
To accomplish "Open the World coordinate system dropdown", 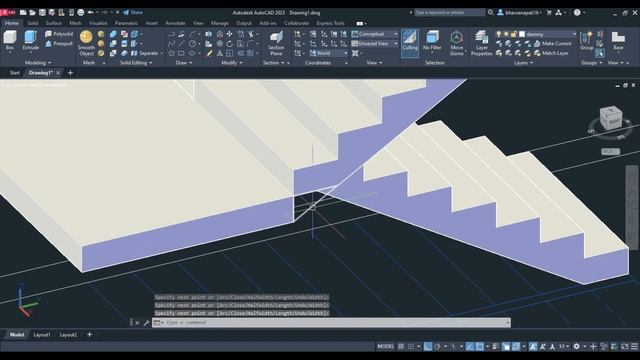I will 328,53.
